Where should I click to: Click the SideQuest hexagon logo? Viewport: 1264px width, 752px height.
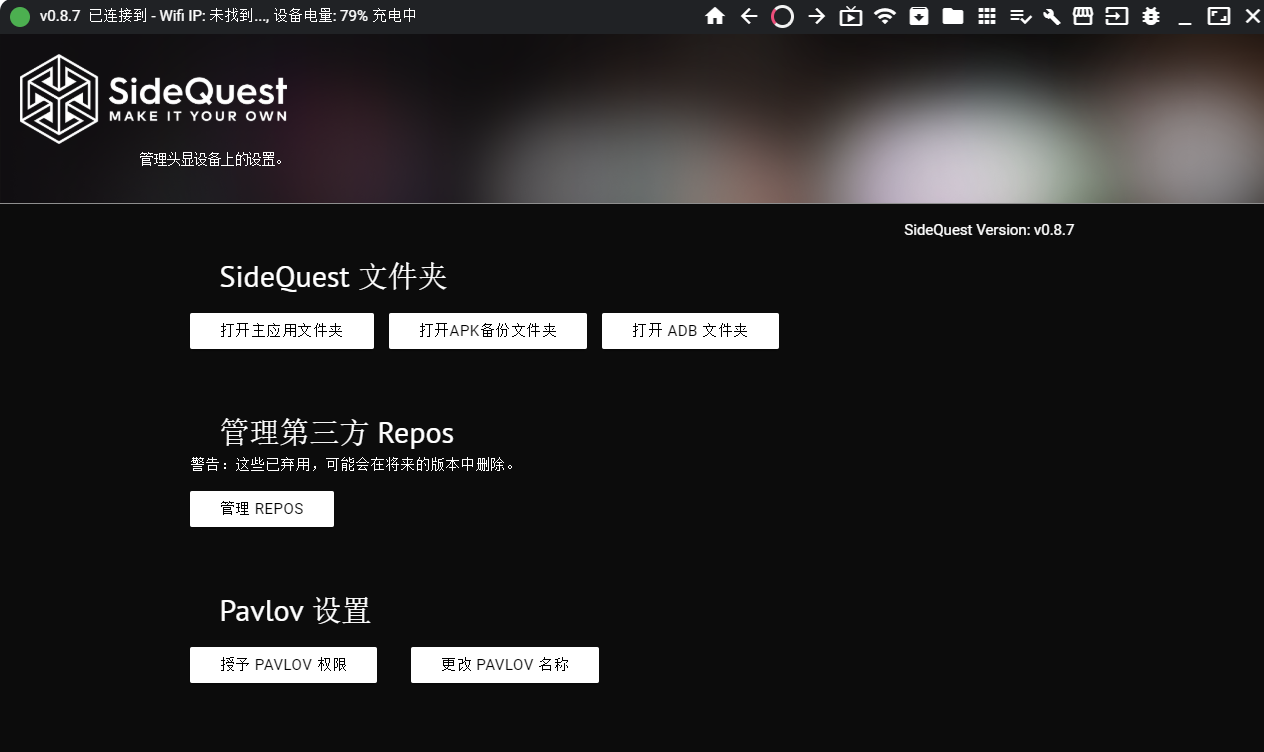pos(59,99)
